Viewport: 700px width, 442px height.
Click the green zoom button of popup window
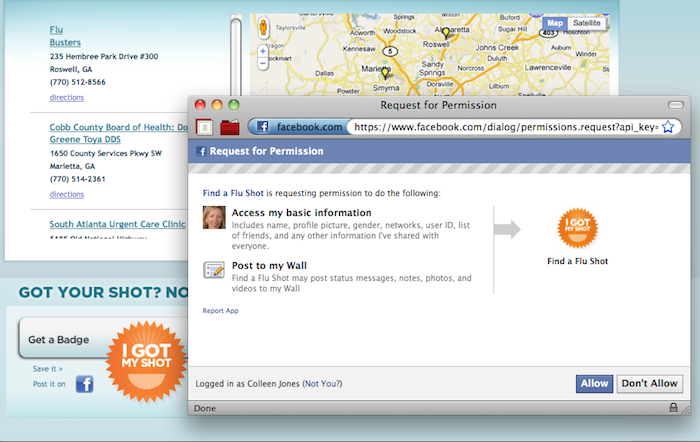coord(233,105)
